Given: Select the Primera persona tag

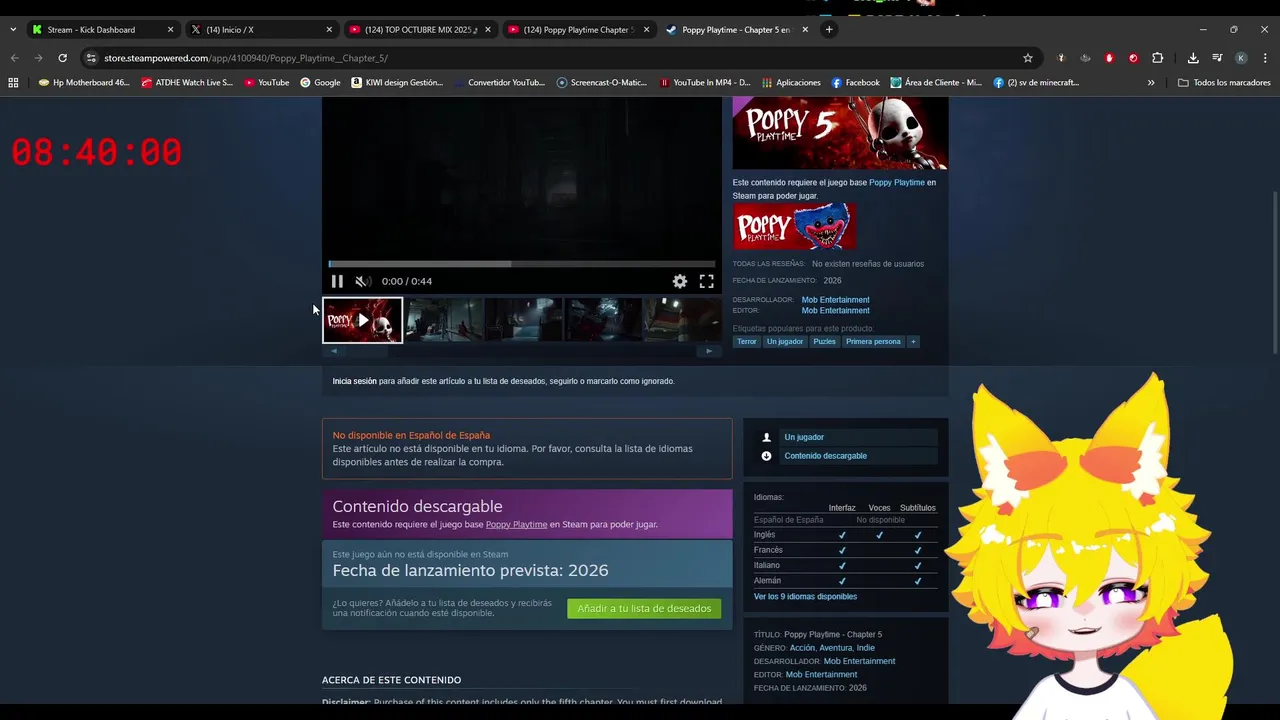Looking at the screenshot, I should [873, 342].
